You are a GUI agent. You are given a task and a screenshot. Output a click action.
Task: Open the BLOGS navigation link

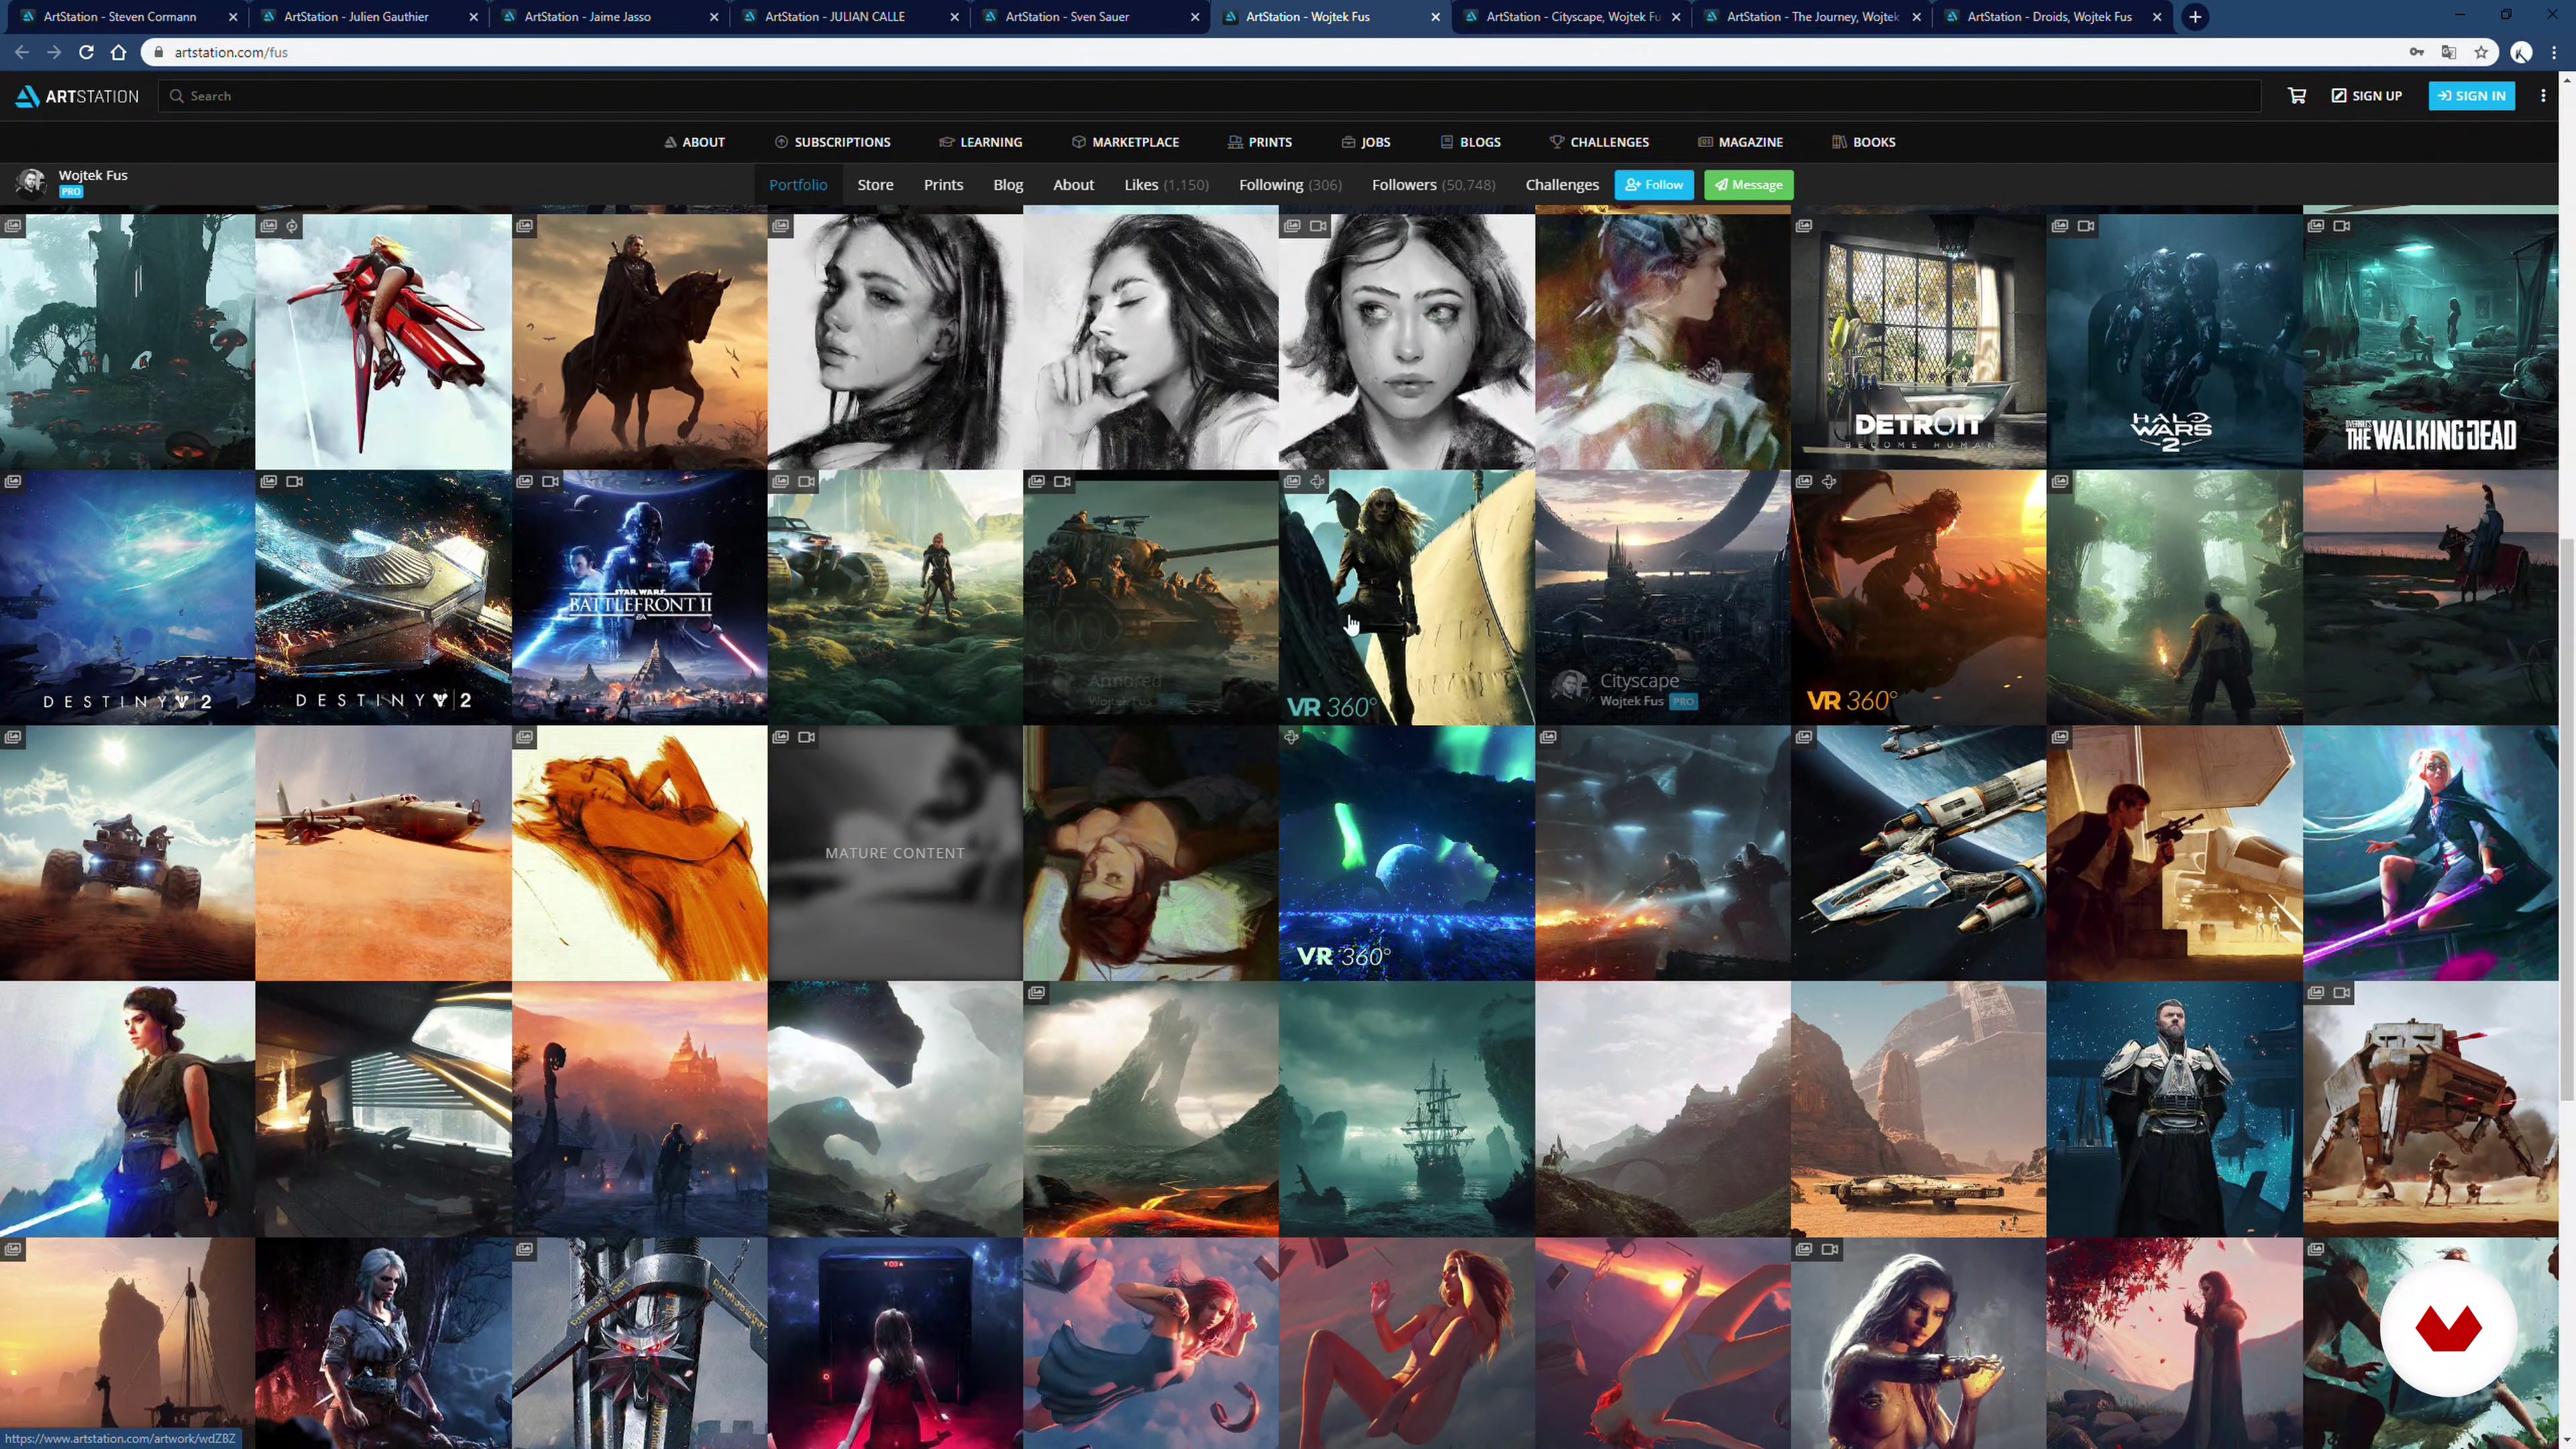pos(1471,142)
